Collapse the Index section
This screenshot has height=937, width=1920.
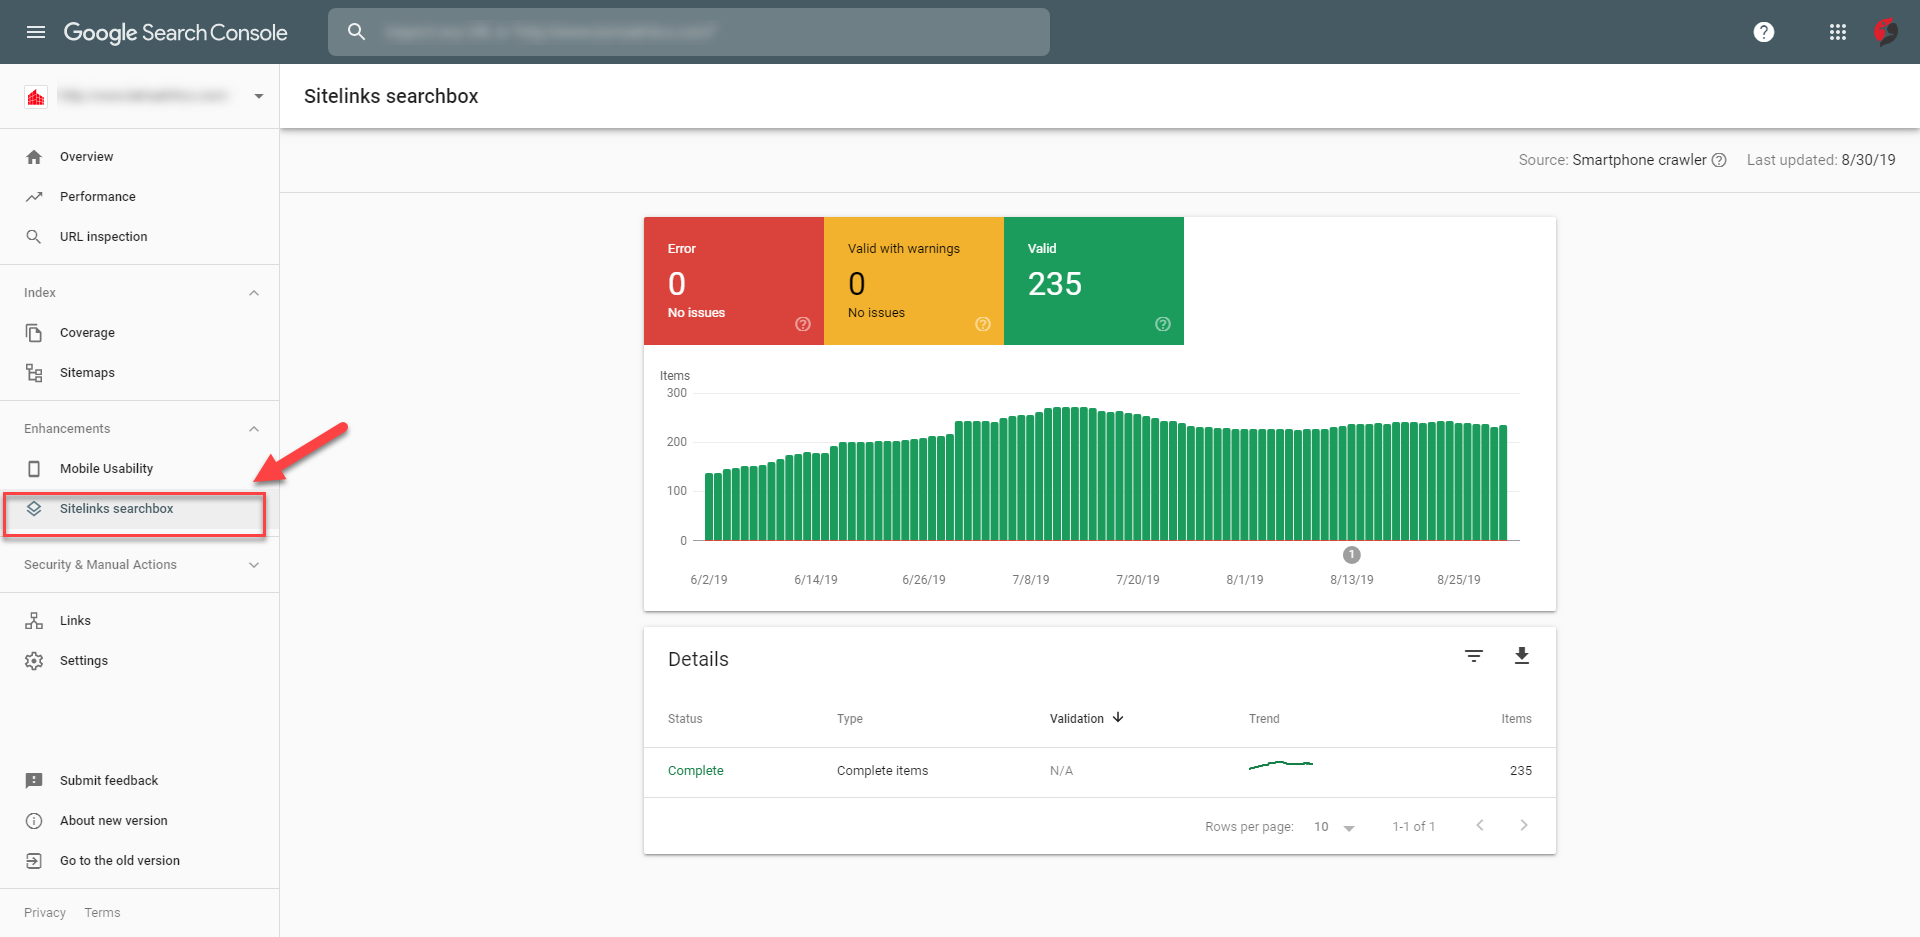[254, 292]
